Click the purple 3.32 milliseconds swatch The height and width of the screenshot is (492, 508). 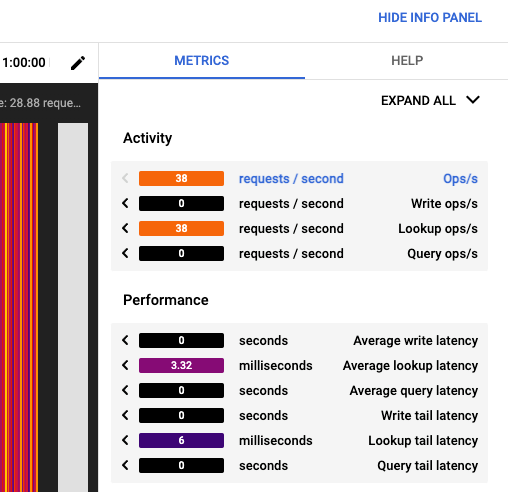181,365
